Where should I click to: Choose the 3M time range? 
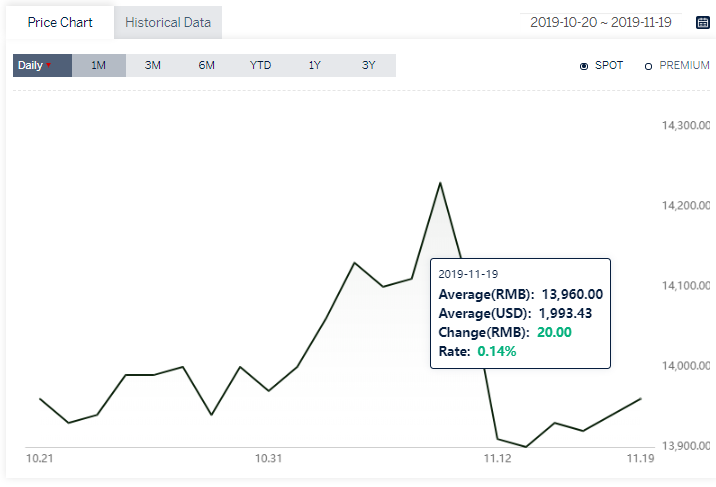click(153, 65)
